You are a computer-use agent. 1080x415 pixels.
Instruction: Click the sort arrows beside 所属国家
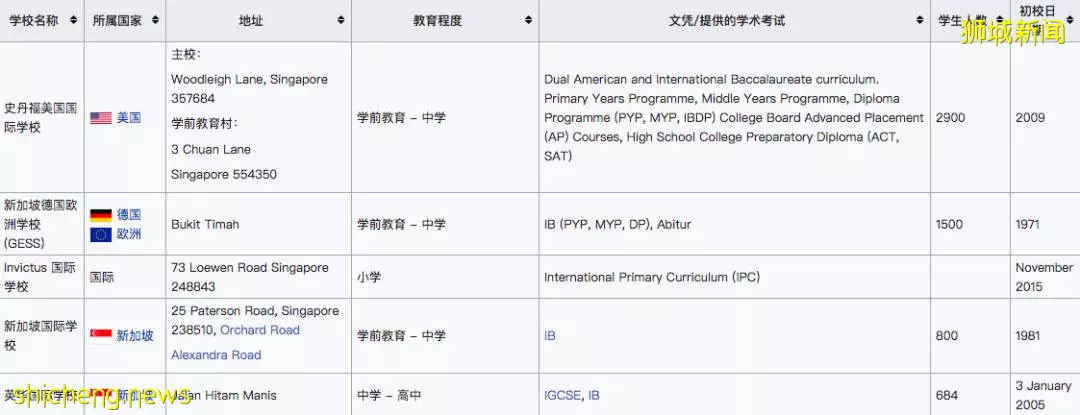(x=156, y=21)
